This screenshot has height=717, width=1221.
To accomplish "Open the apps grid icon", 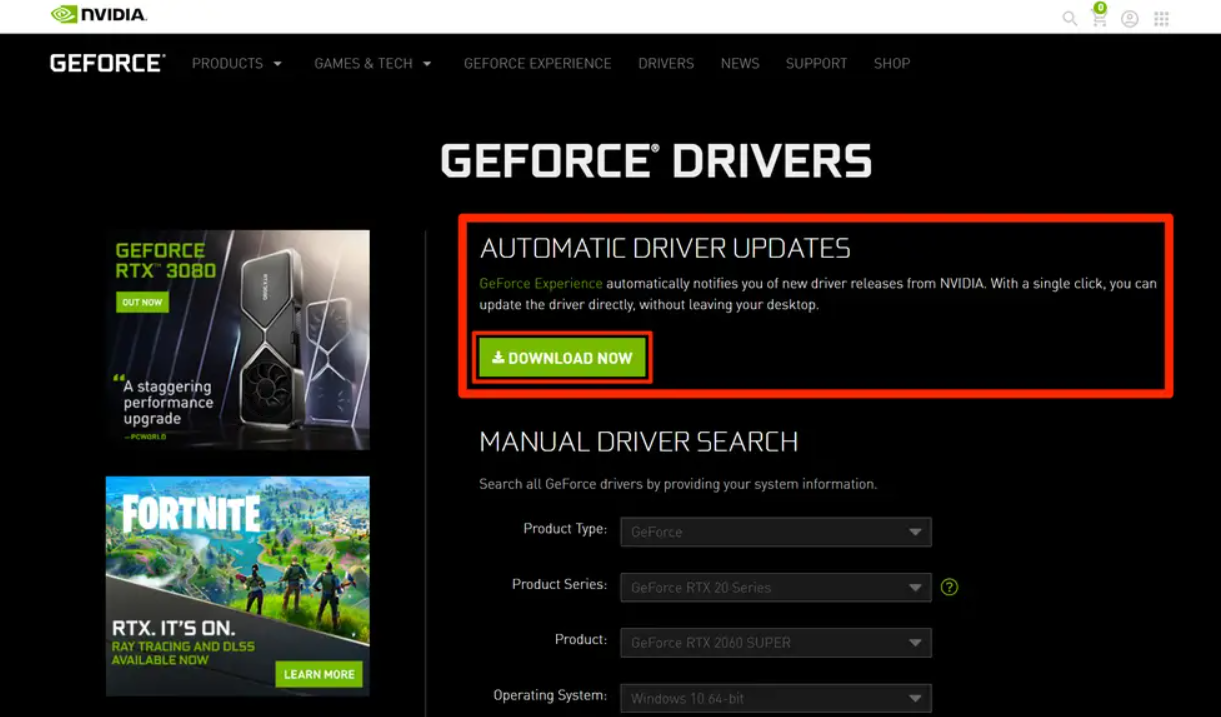I will (x=1161, y=18).
